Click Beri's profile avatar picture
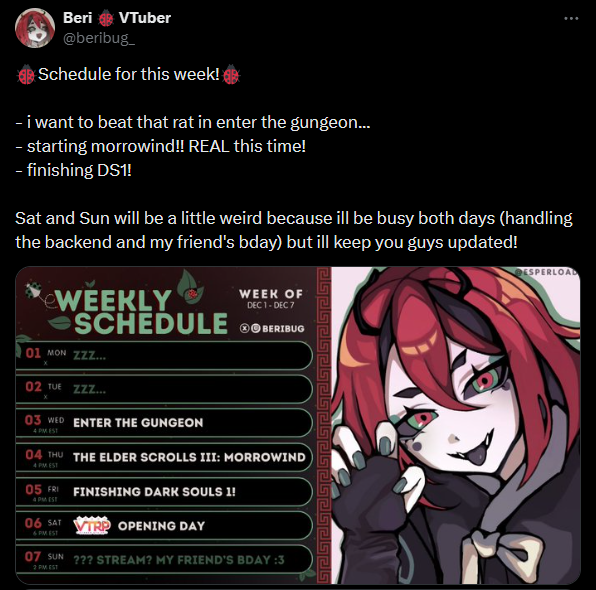596x590 pixels. (x=35, y=28)
